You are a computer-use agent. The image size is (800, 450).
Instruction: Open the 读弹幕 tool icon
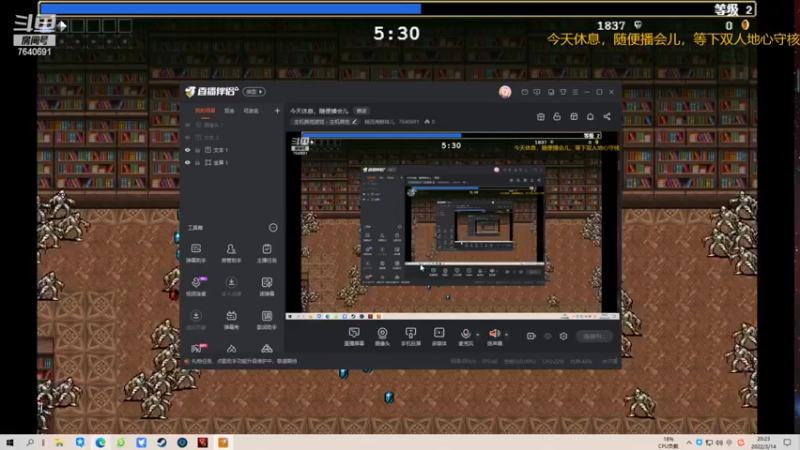click(267, 286)
